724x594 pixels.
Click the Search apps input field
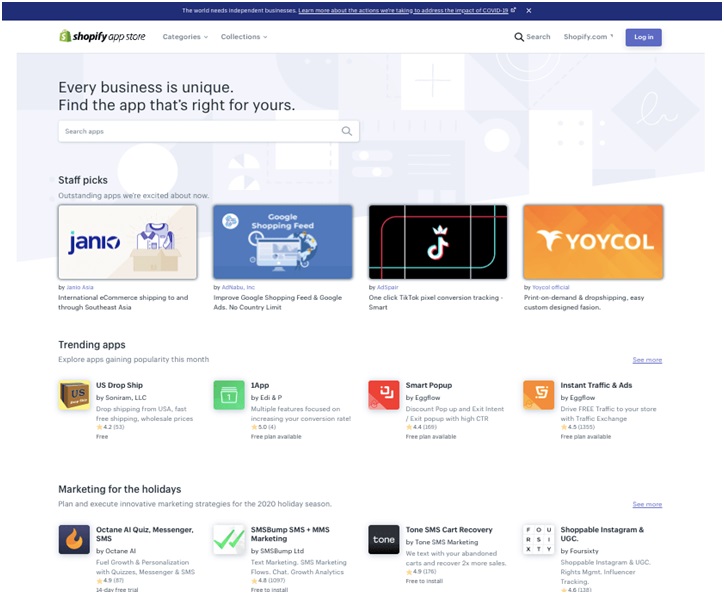200,131
